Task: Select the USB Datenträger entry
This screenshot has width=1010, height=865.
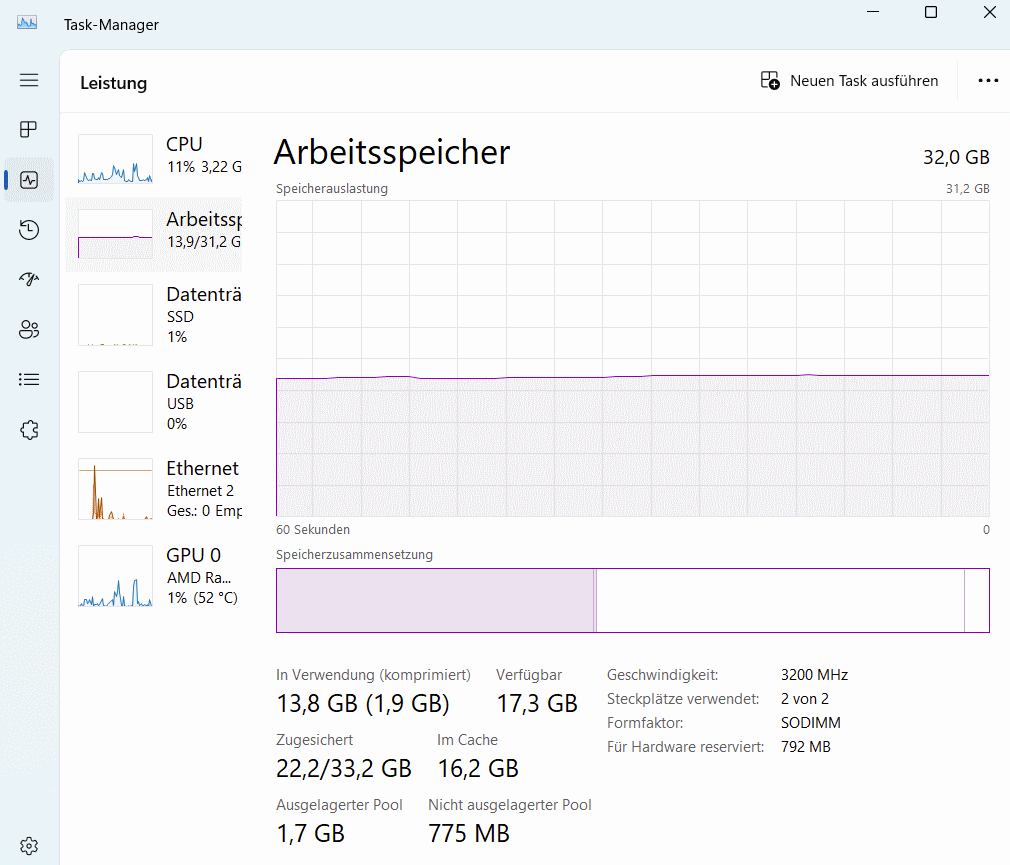Action: (x=154, y=403)
